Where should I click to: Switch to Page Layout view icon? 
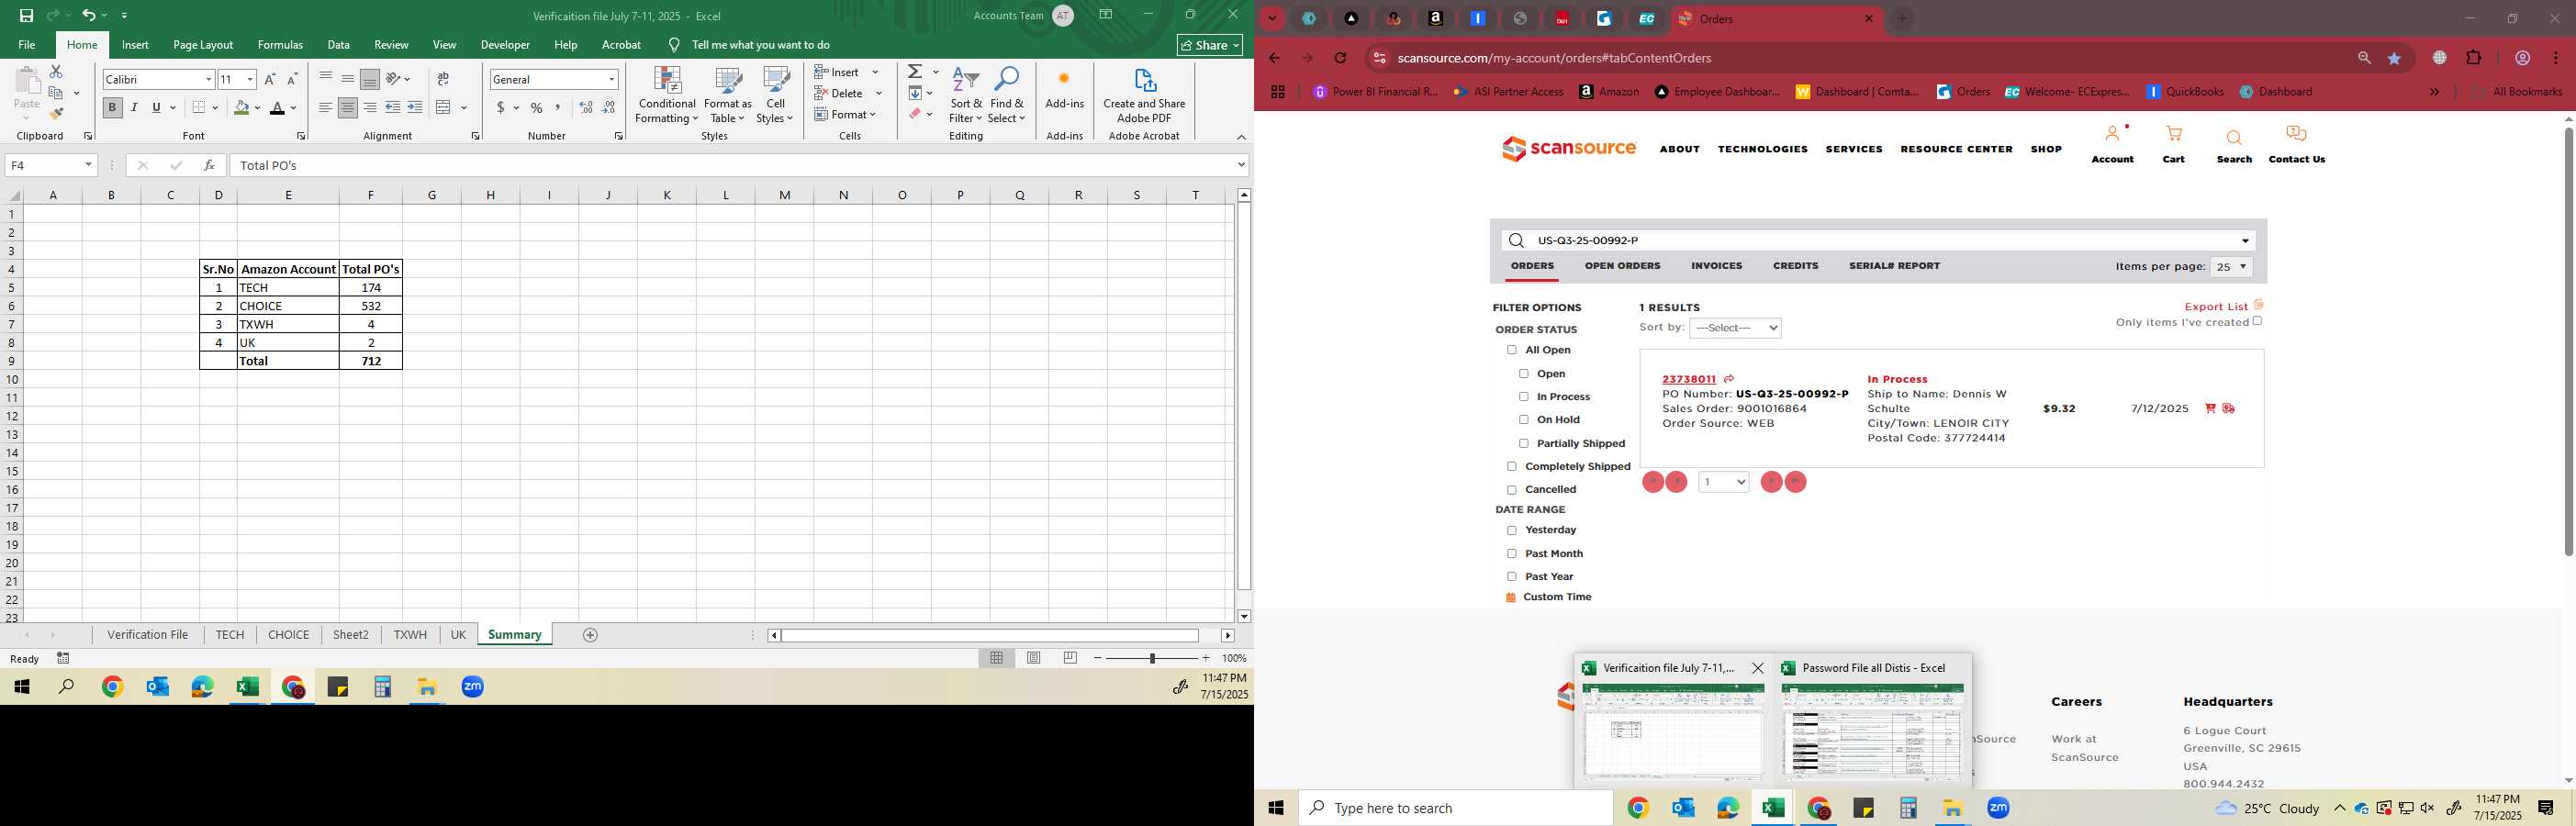click(x=1034, y=658)
